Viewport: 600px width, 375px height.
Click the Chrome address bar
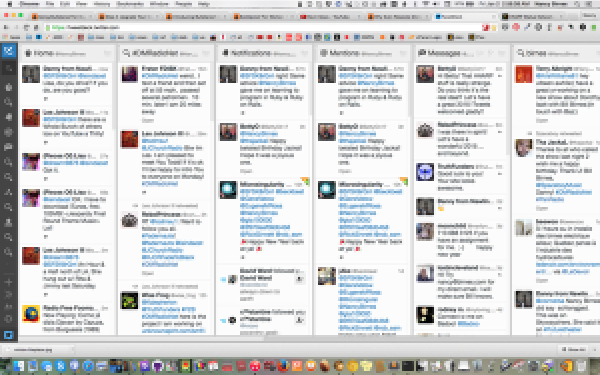(x=264, y=28)
